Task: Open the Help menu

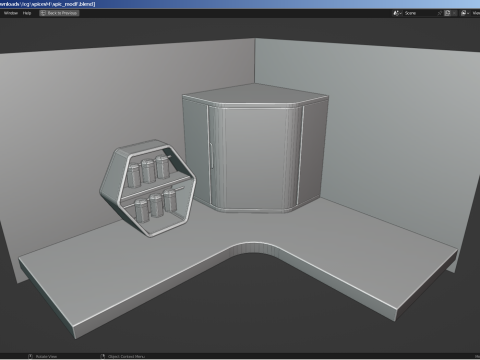Action: [x=27, y=13]
